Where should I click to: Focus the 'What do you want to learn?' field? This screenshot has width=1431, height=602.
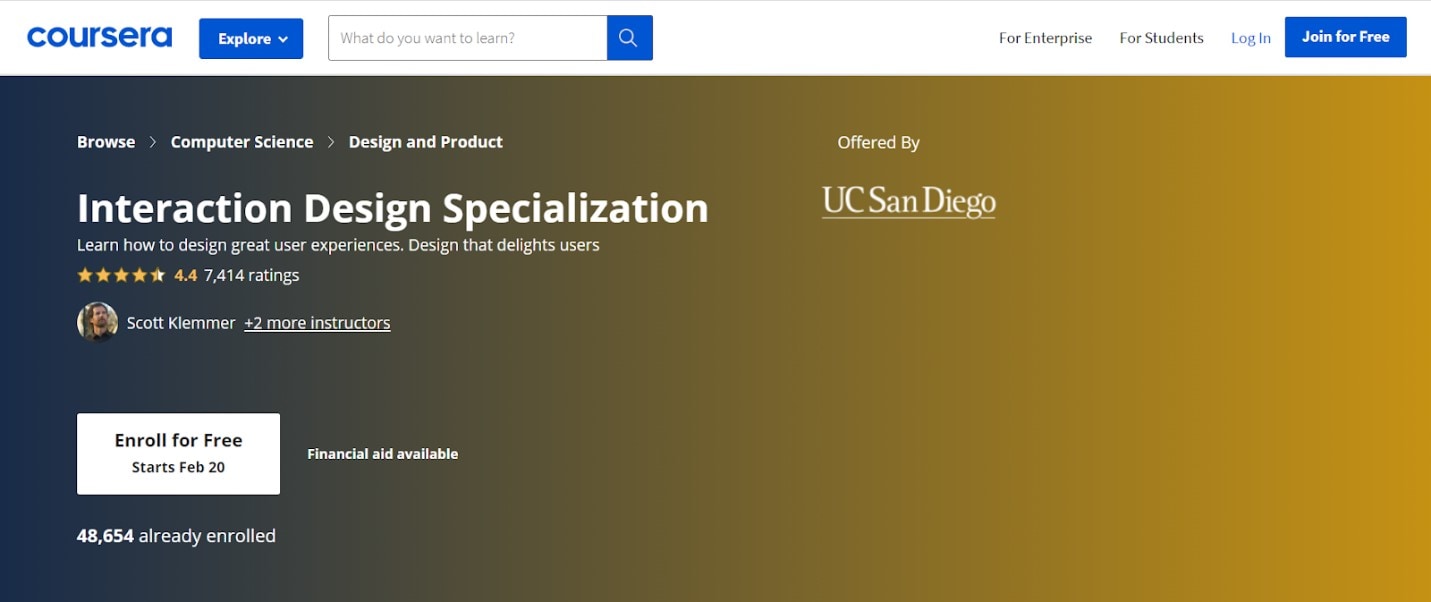467,38
